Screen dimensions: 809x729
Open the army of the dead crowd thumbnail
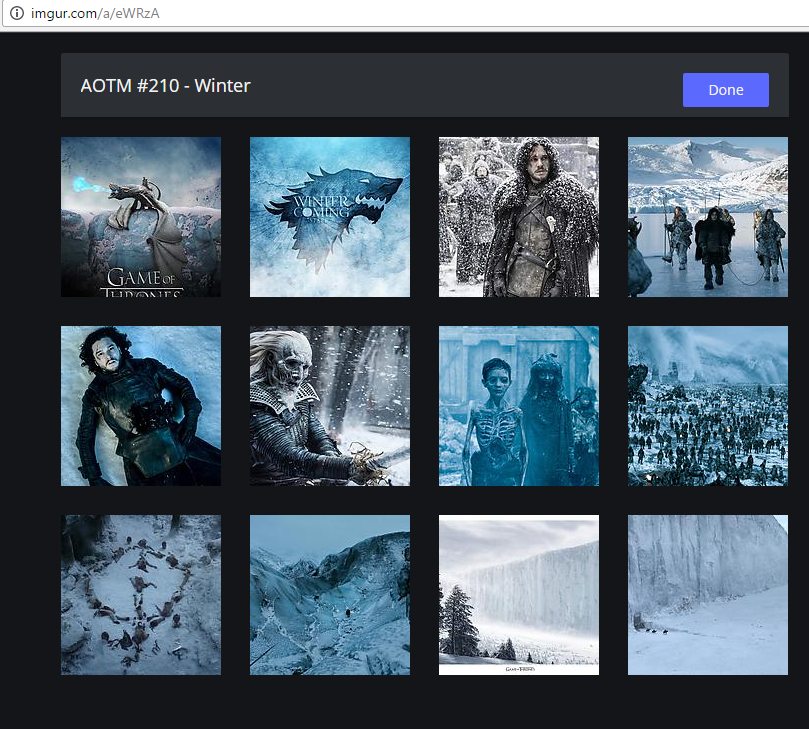coord(708,406)
